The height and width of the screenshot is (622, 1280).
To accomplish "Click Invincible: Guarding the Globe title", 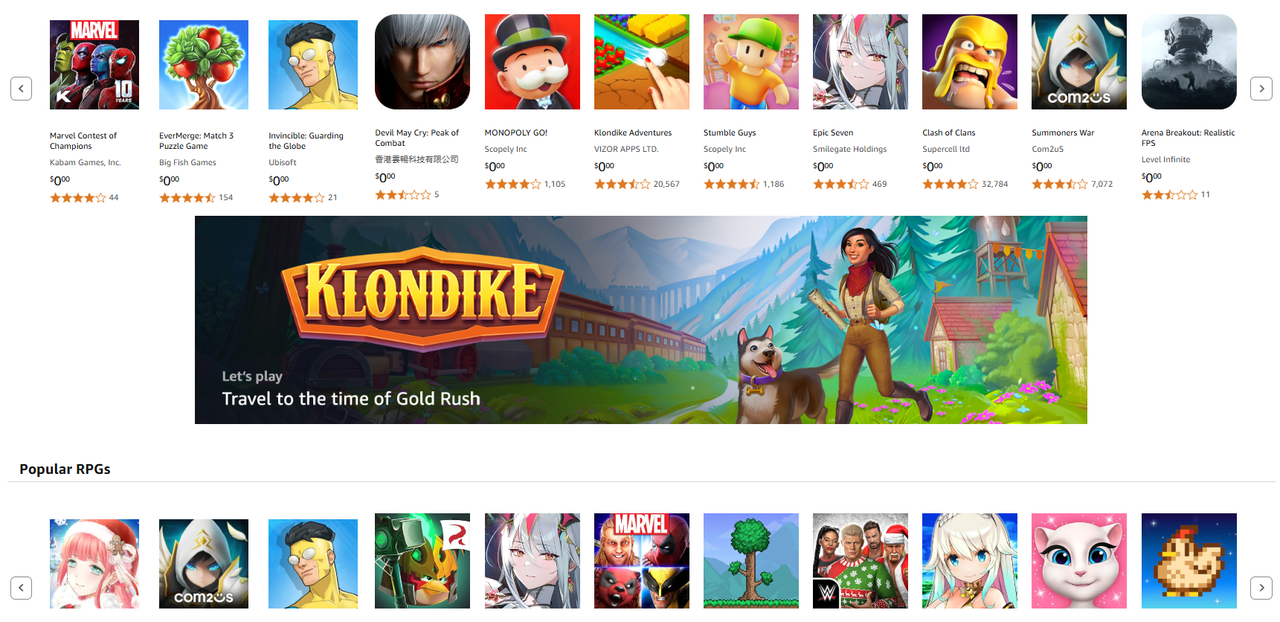I will click(x=306, y=141).
